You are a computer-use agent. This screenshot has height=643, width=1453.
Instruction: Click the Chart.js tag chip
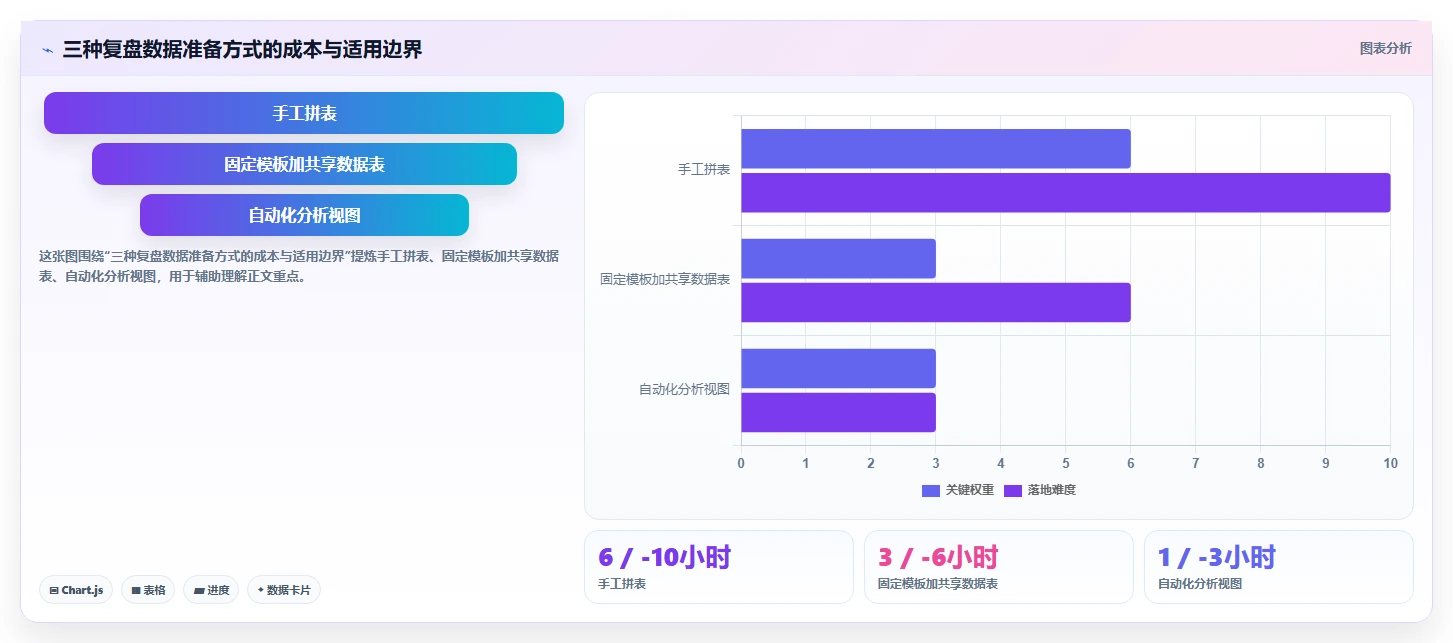(x=76, y=590)
